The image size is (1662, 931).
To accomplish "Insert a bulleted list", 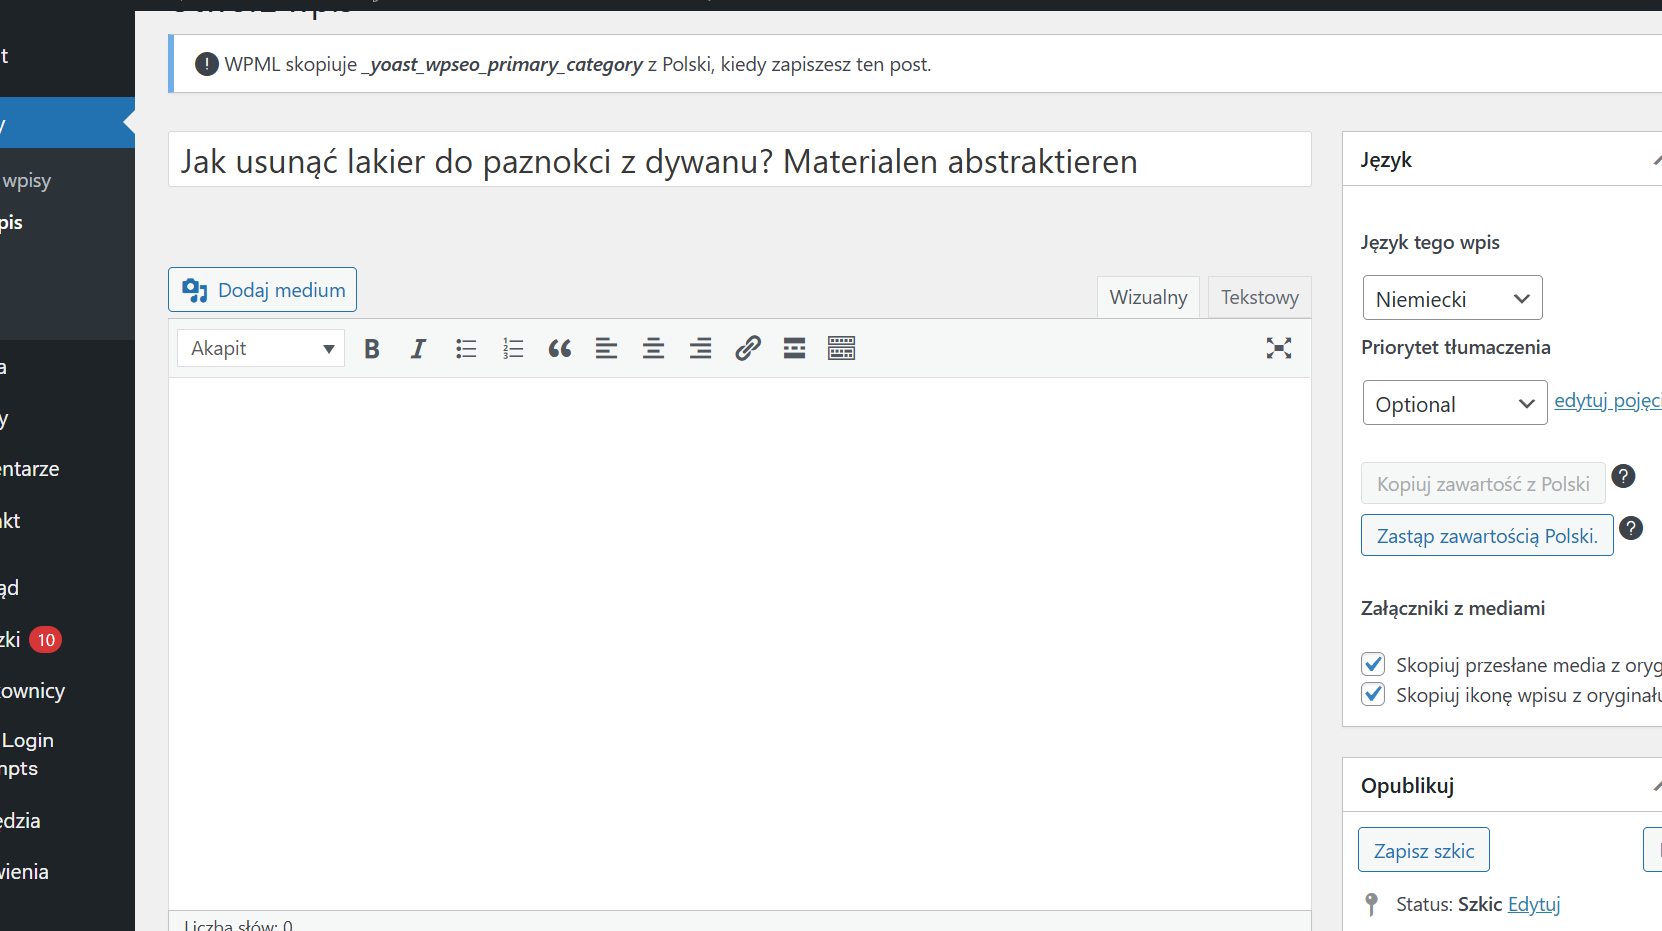I will pos(466,349).
